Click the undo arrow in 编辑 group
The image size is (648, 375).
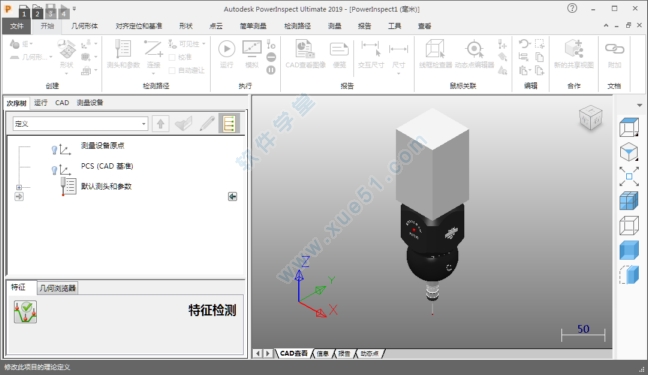pos(524,43)
